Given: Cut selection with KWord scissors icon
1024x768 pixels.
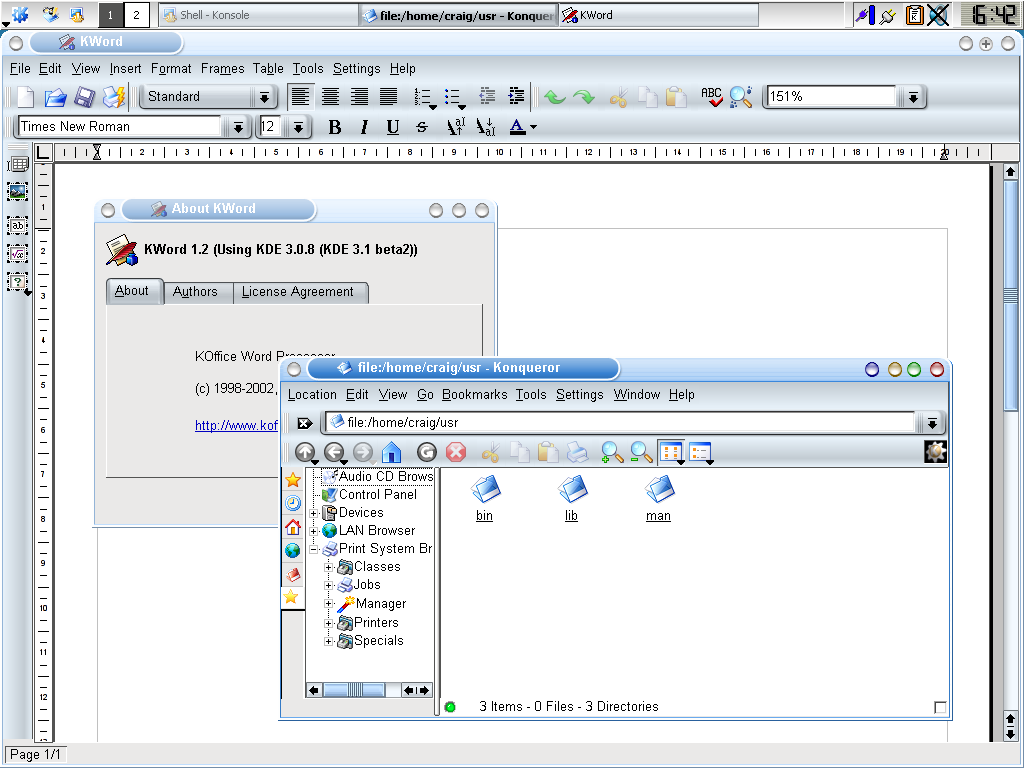Looking at the screenshot, I should point(618,97).
